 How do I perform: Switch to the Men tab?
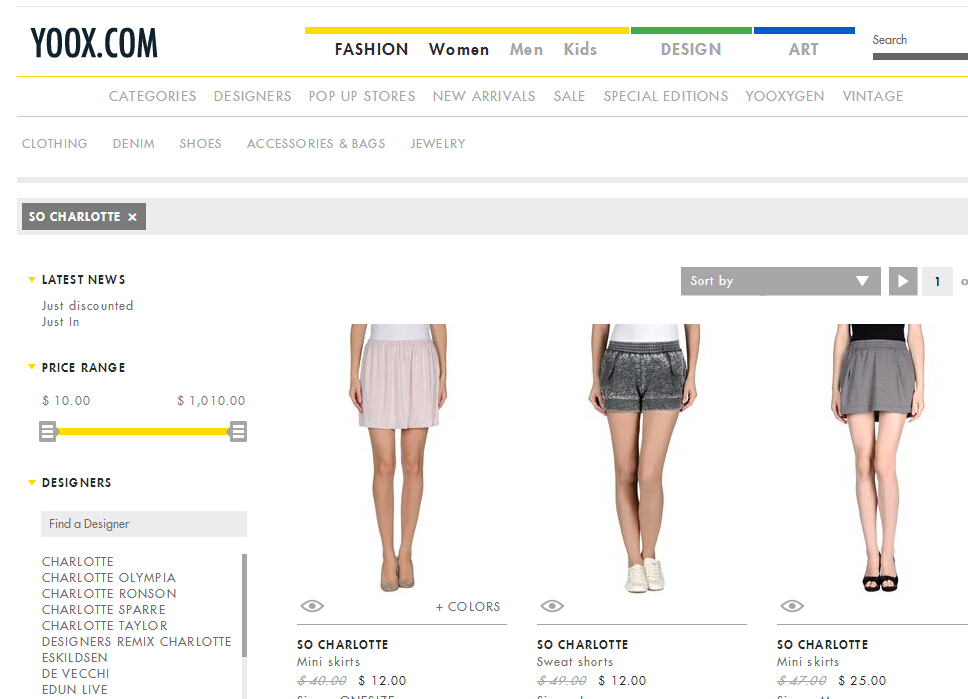click(x=526, y=49)
